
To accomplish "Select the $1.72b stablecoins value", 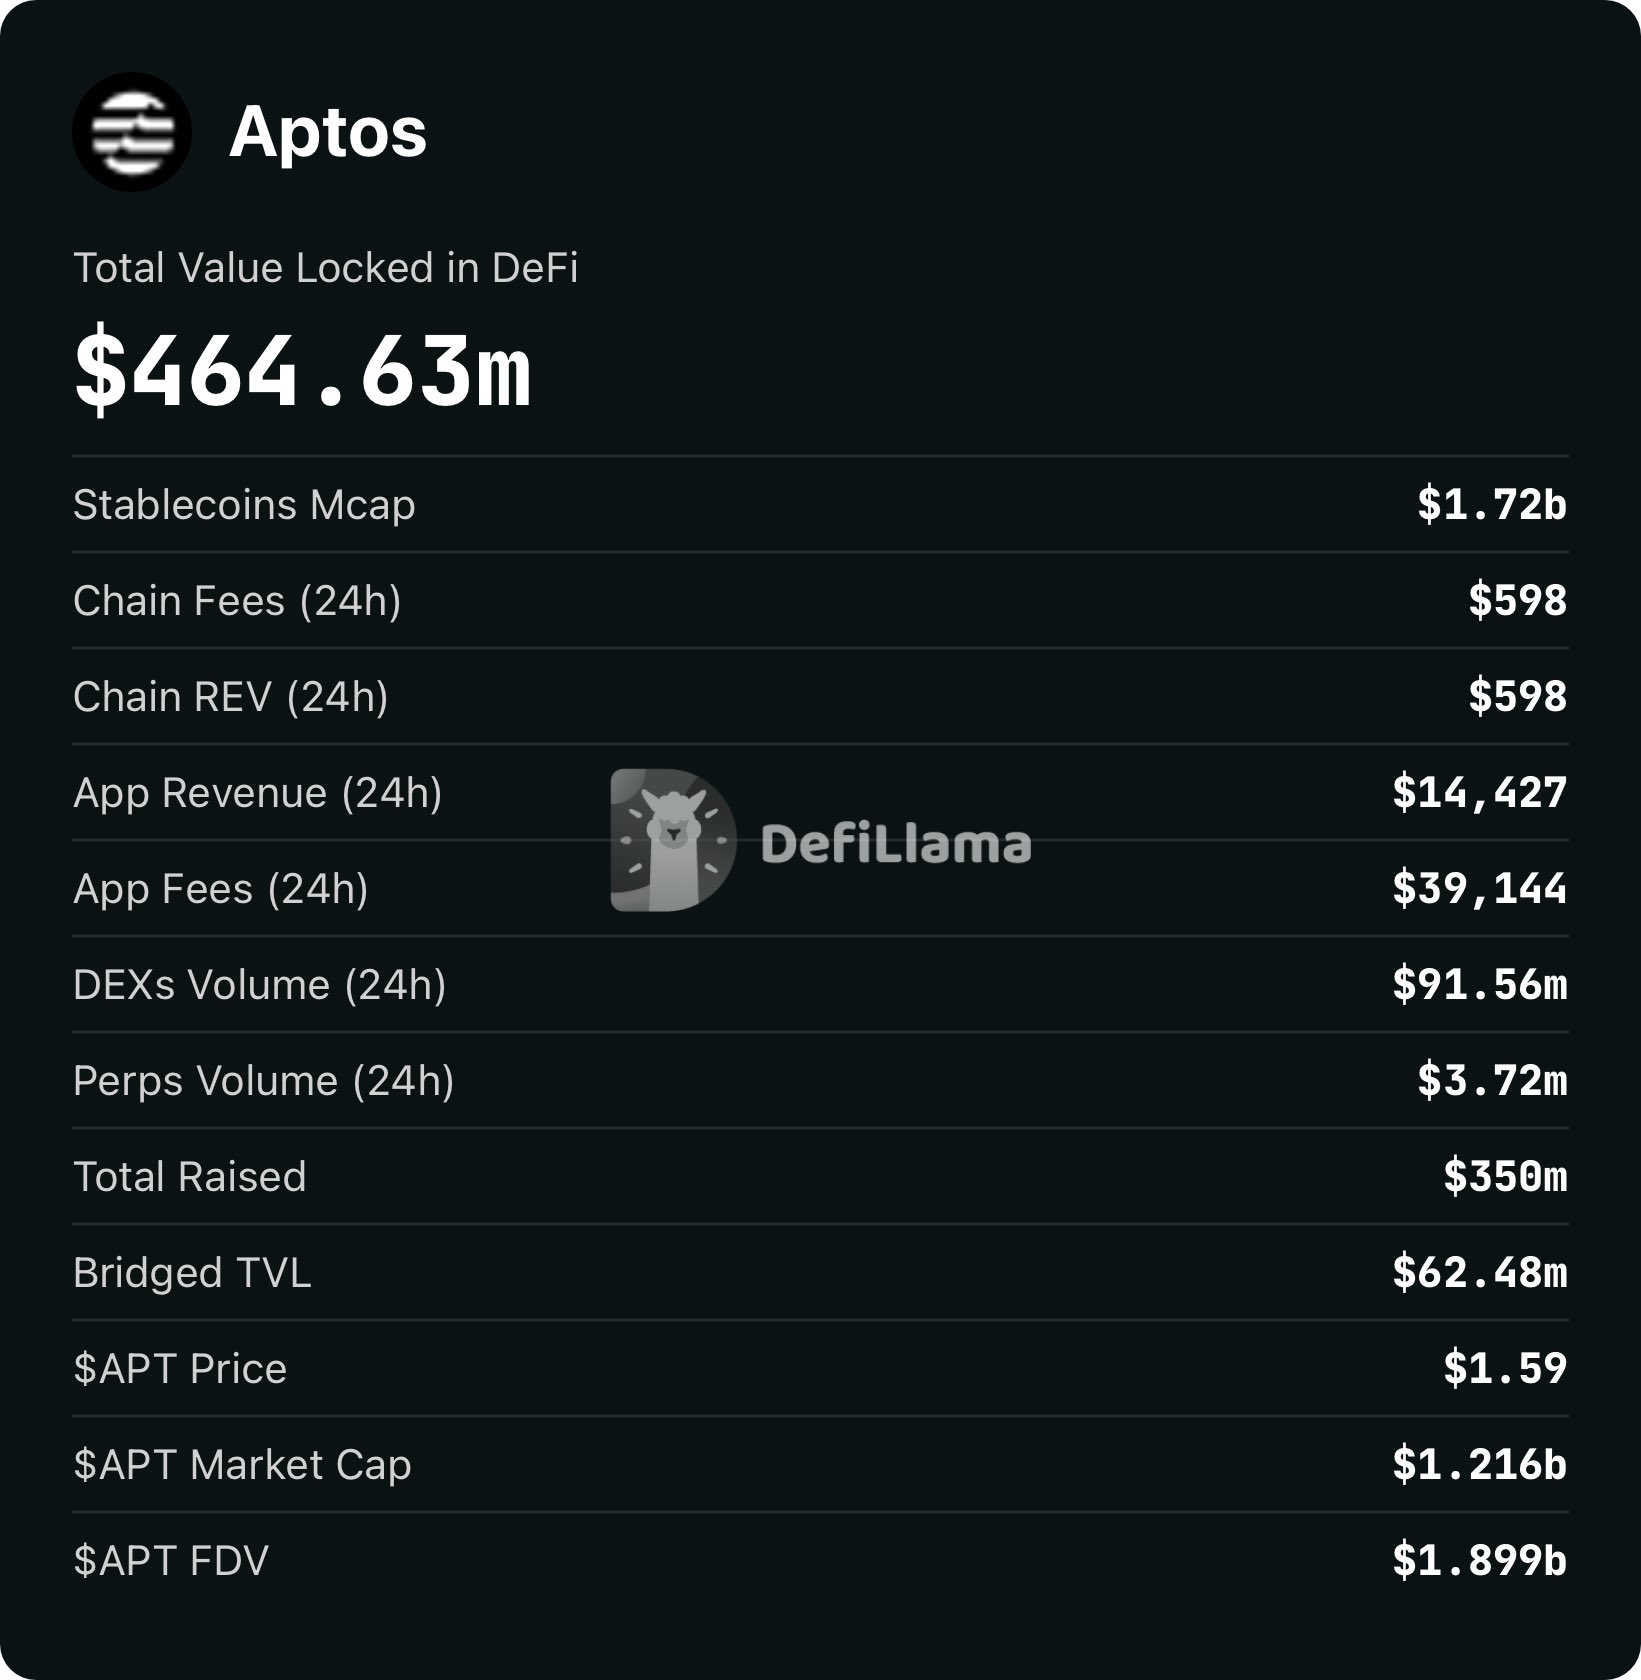I will pyautogui.click(x=1491, y=504).
